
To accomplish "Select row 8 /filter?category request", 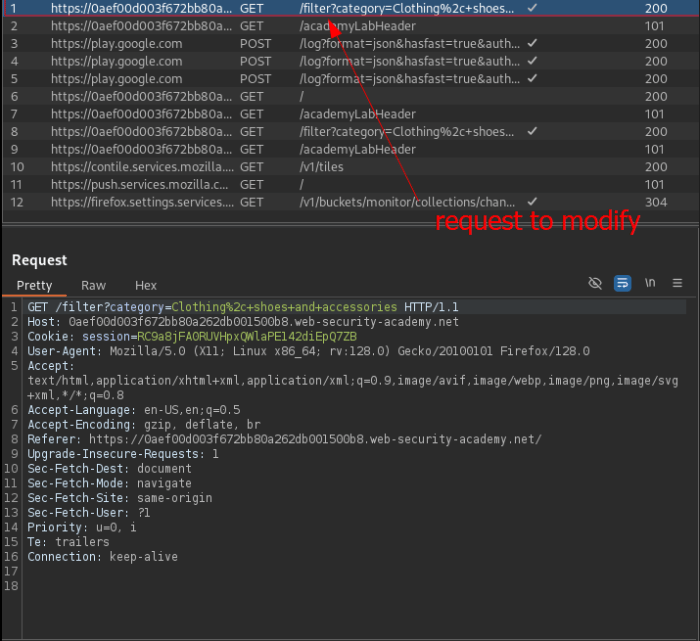I will pyautogui.click(x=350, y=132).
